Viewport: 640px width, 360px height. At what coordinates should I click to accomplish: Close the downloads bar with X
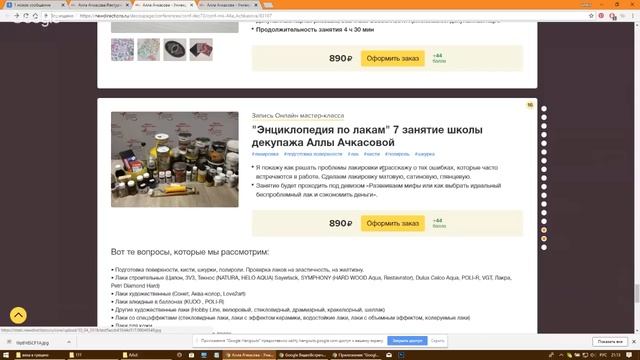tap(634, 342)
